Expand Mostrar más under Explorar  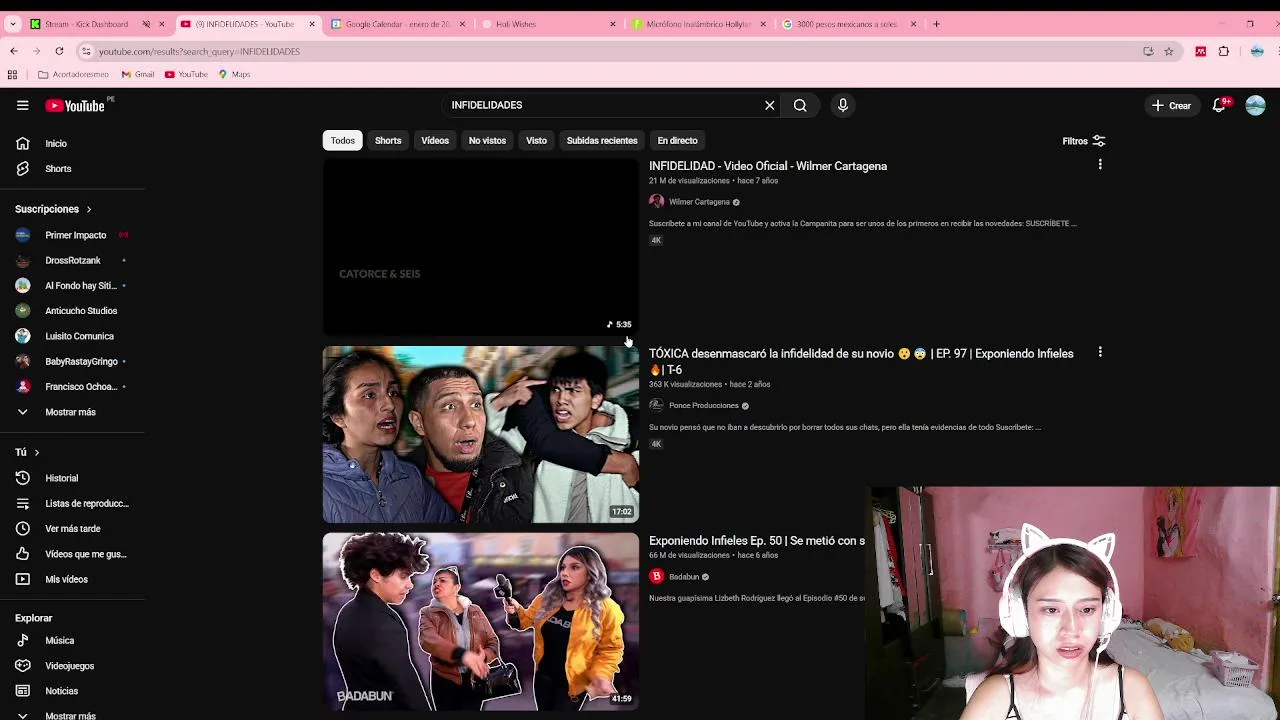coord(72,715)
